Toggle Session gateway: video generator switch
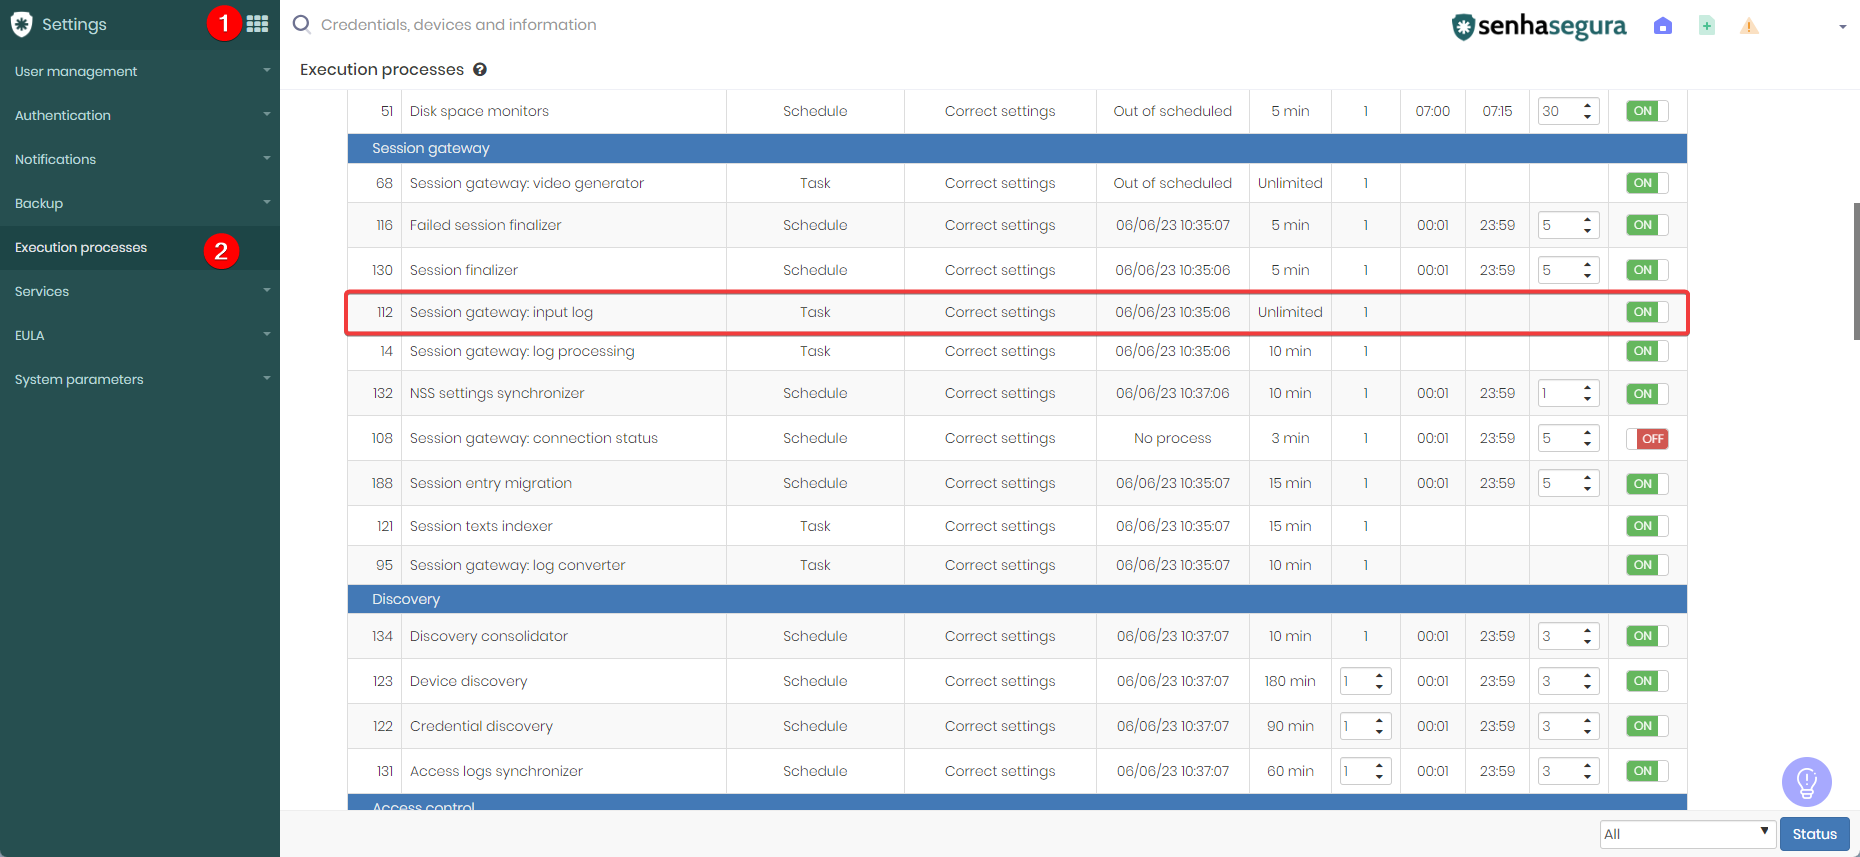 pyautogui.click(x=1646, y=183)
